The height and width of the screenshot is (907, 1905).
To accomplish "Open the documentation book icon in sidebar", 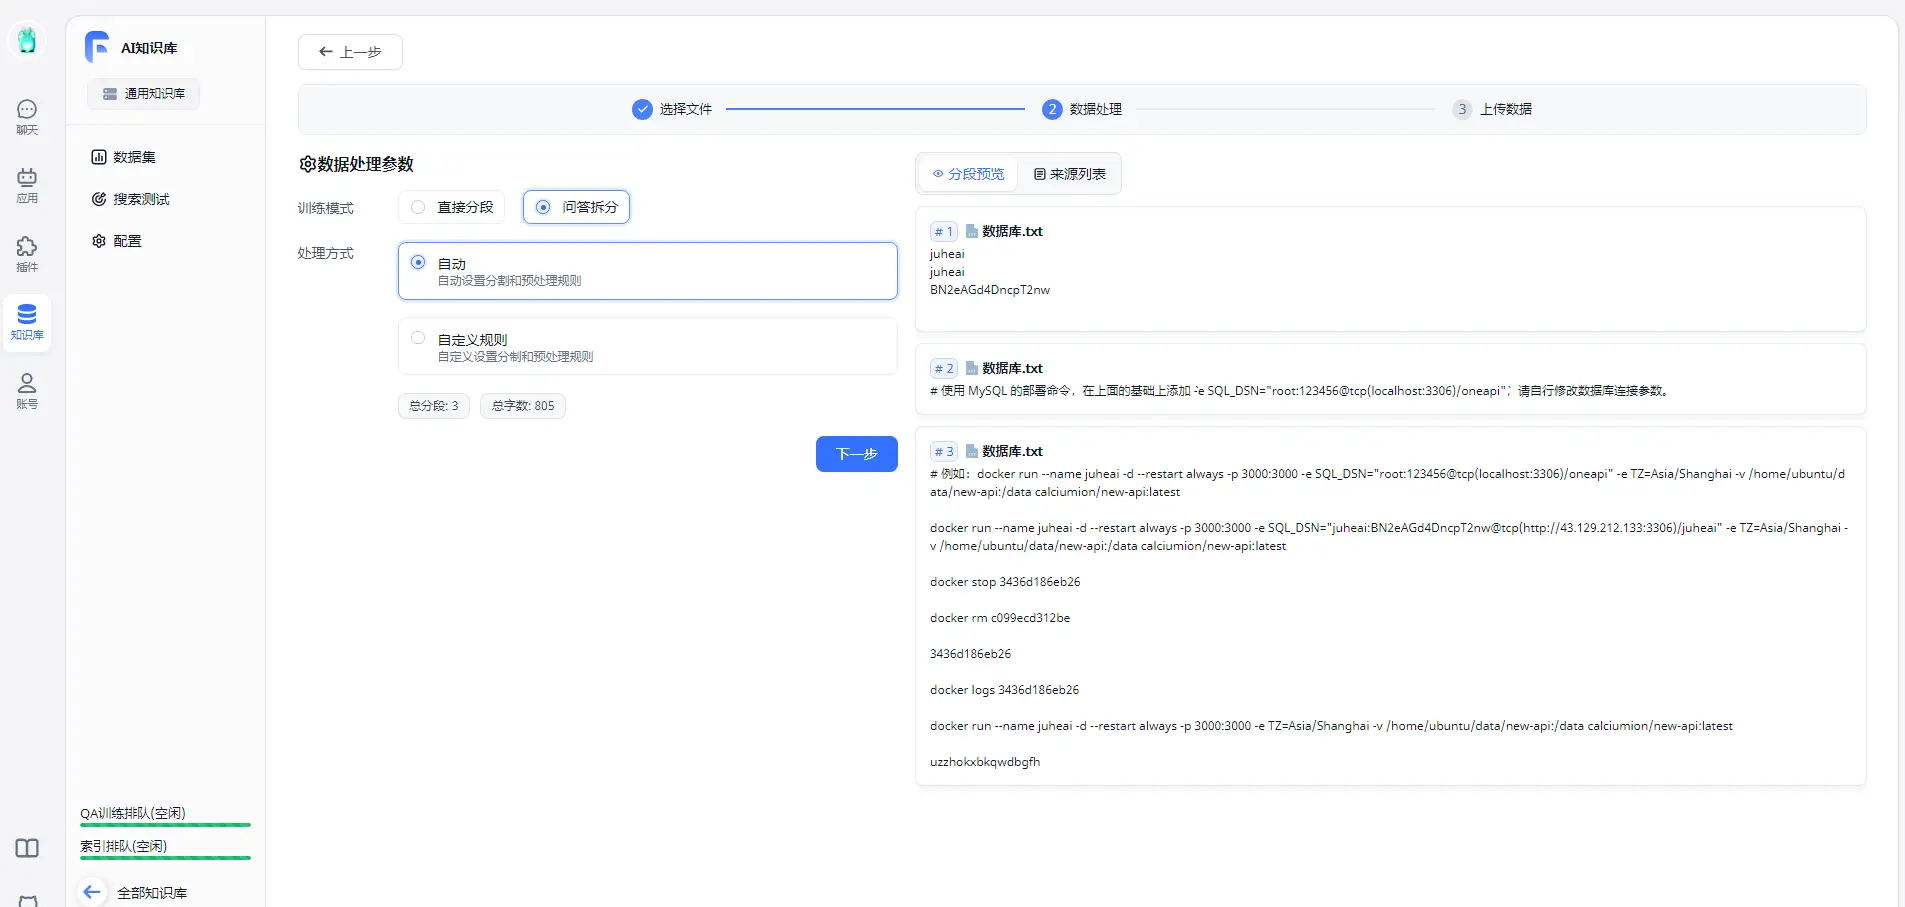I will coord(27,848).
